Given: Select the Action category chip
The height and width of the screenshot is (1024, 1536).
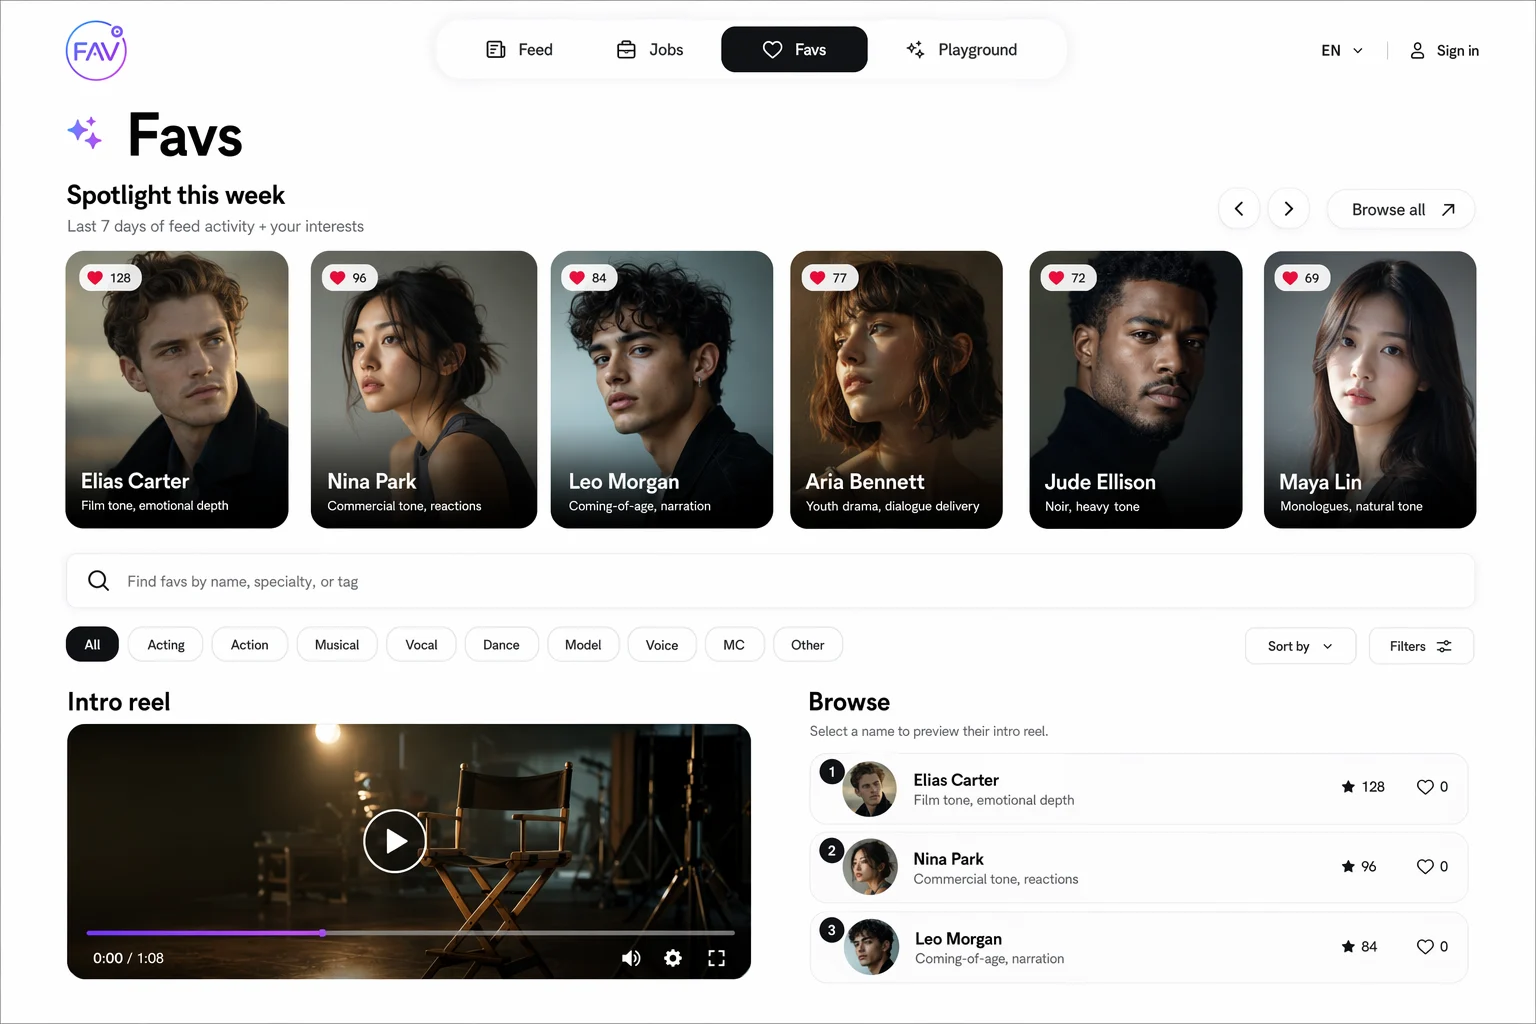Looking at the screenshot, I should point(250,645).
